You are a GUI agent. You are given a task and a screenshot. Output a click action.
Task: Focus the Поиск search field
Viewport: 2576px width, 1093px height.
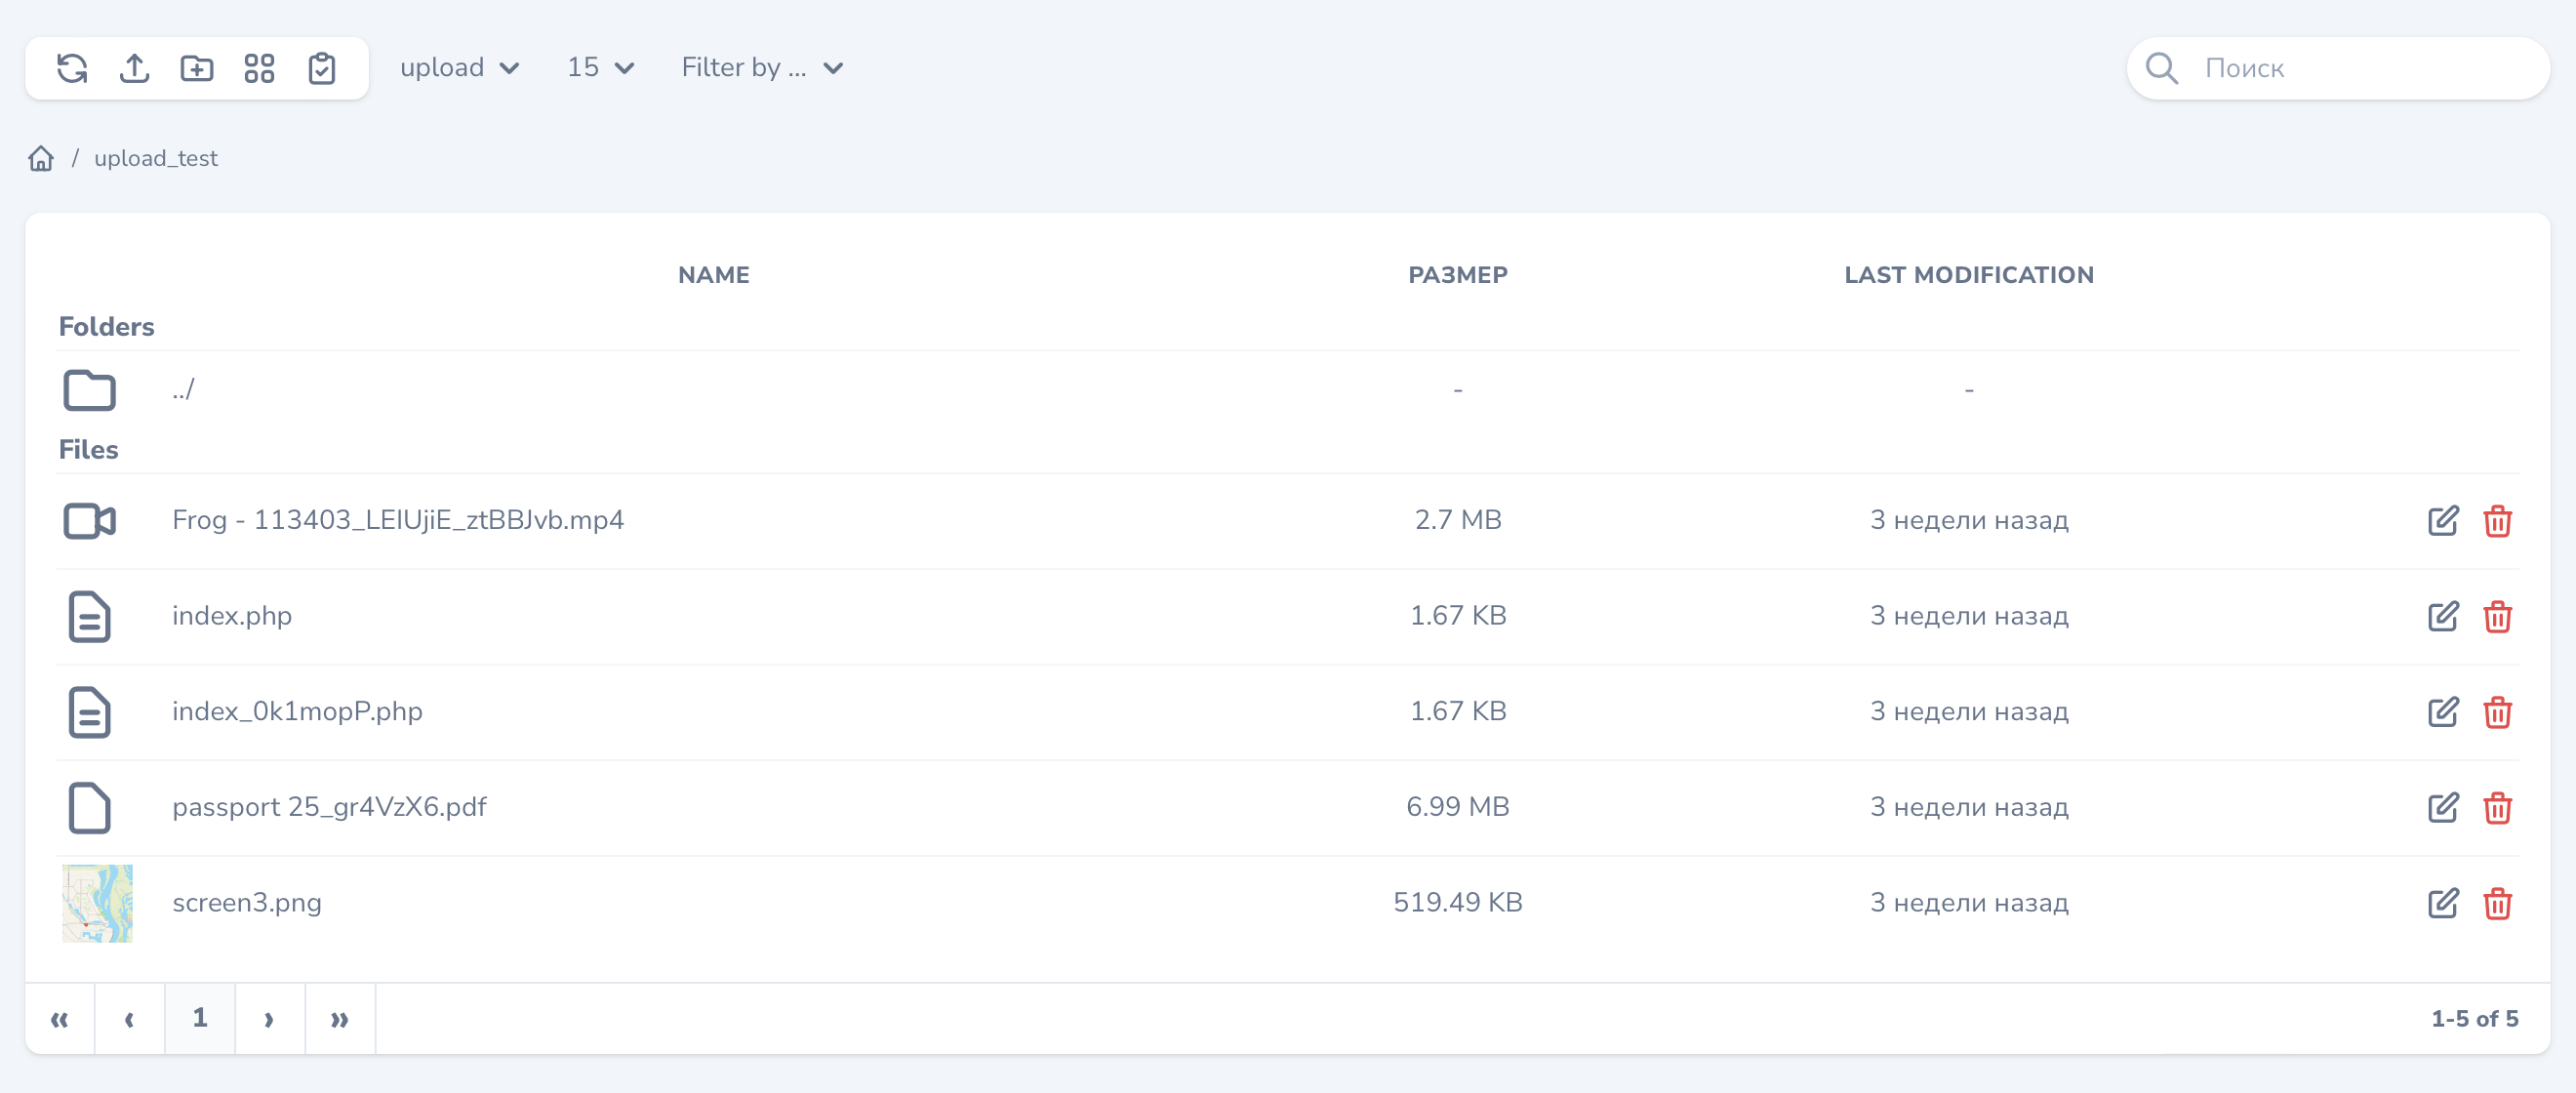(x=2360, y=68)
